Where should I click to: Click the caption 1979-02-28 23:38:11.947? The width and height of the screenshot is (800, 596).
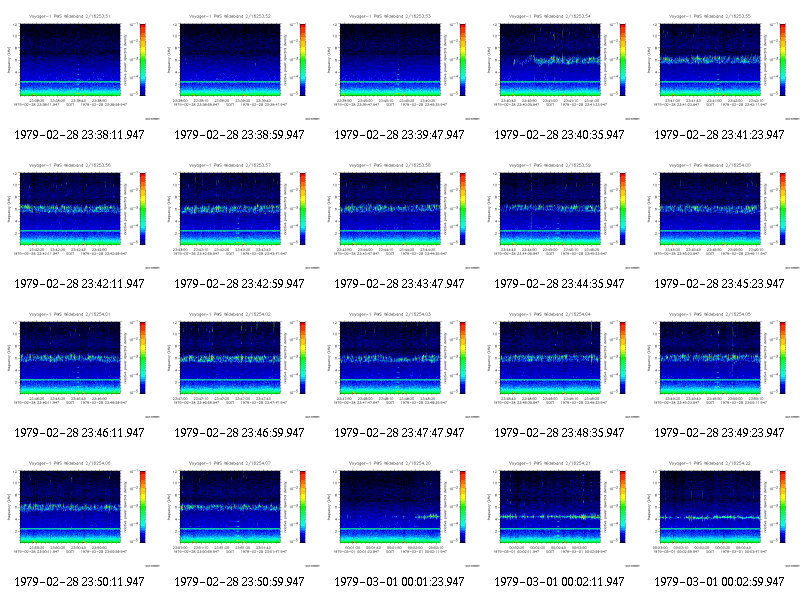tap(79, 135)
